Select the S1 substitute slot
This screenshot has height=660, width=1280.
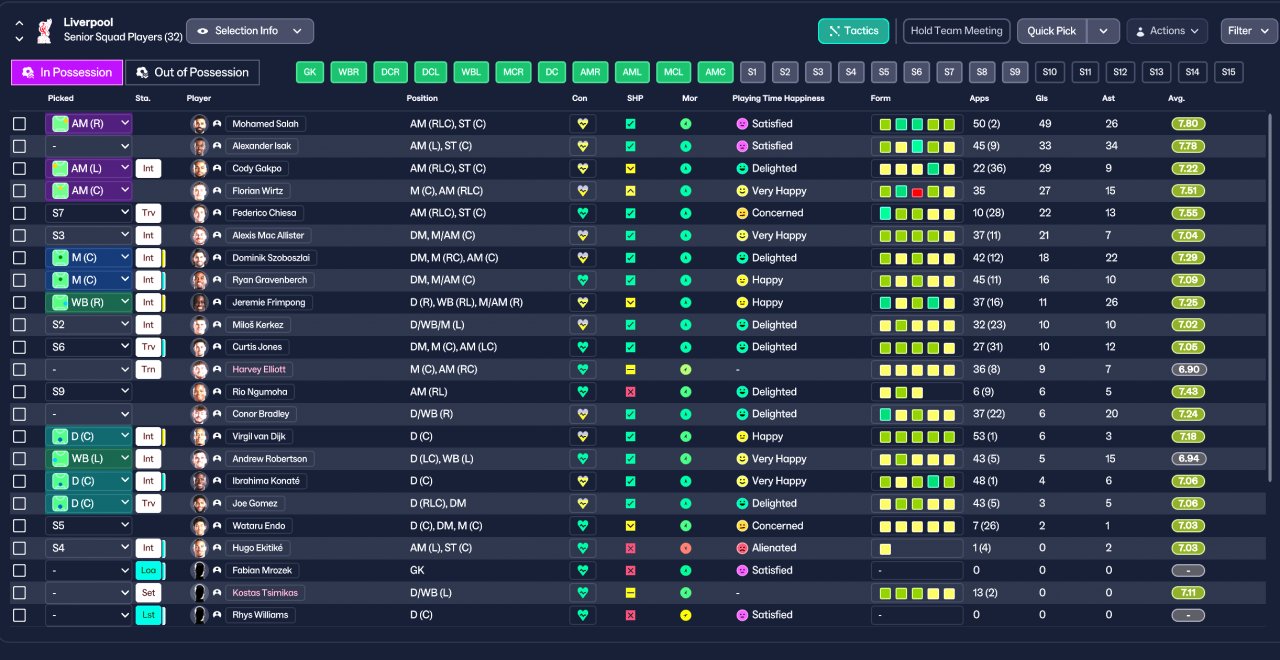[752, 72]
